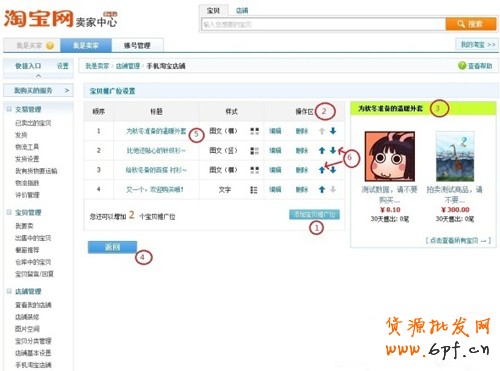The image size is (500, 371).
Task: Click row 1 horizontal grid style icon
Action: tap(254, 131)
